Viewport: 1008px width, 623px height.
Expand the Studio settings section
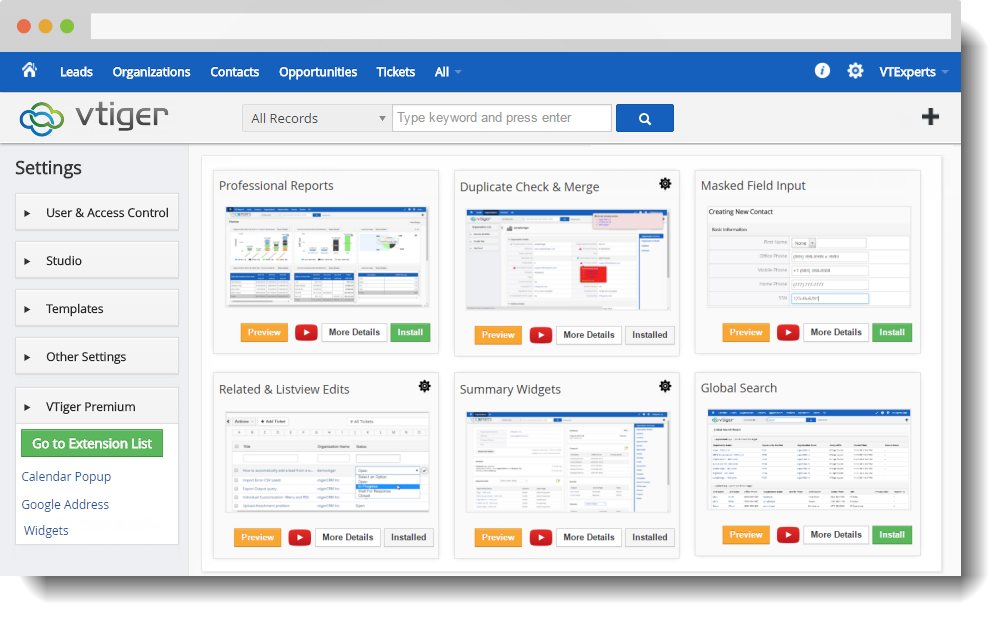click(x=97, y=260)
